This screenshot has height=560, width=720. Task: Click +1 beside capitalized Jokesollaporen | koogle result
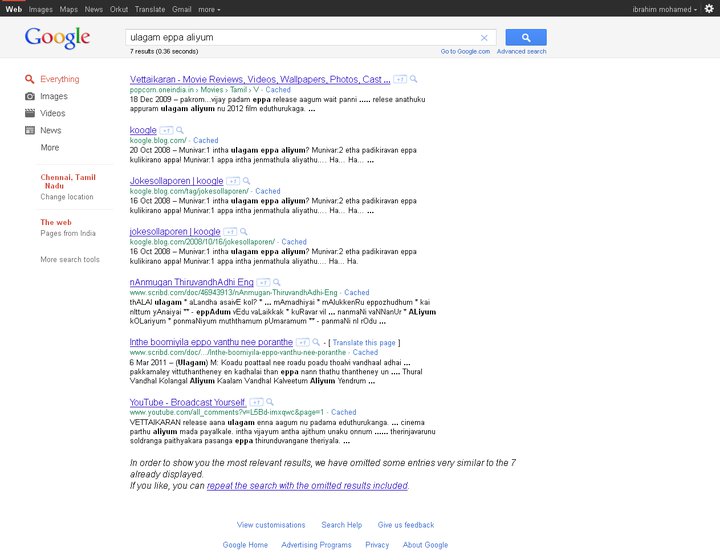pyautogui.click(x=233, y=181)
